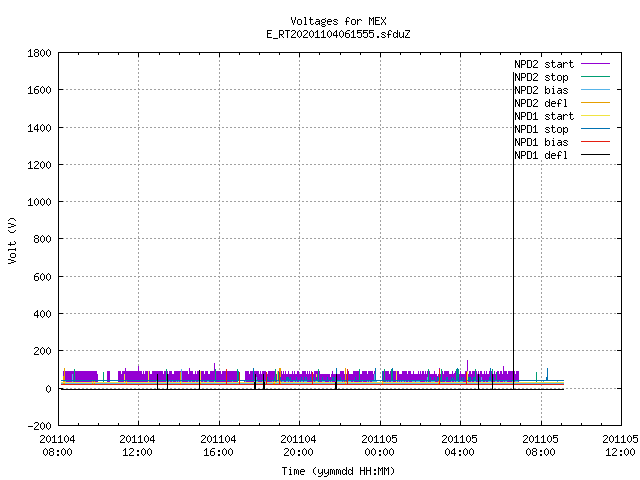The width and height of the screenshot is (640, 480).
Task: Click the 201105 08:00 time tick label
Action: [540, 446]
